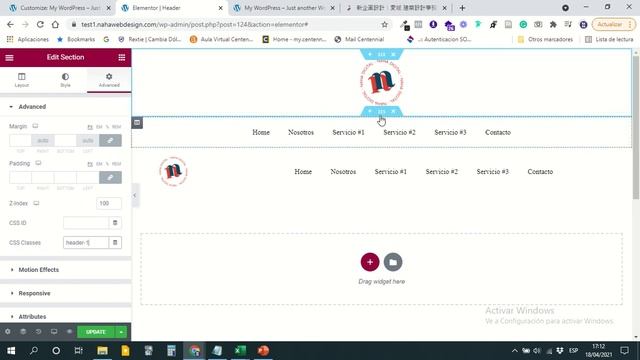
Task: Toggle linked margin values
Action: 110,140
